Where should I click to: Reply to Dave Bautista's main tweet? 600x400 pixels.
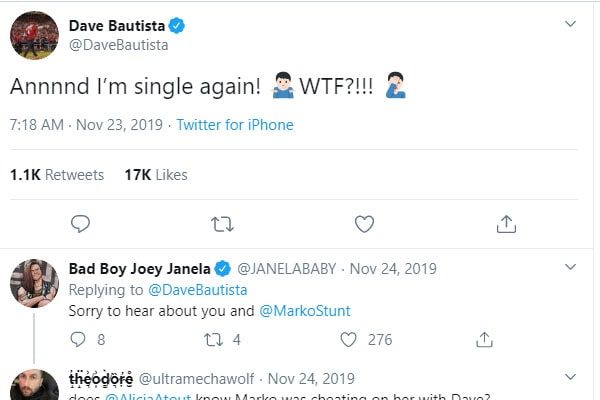[x=80, y=224]
